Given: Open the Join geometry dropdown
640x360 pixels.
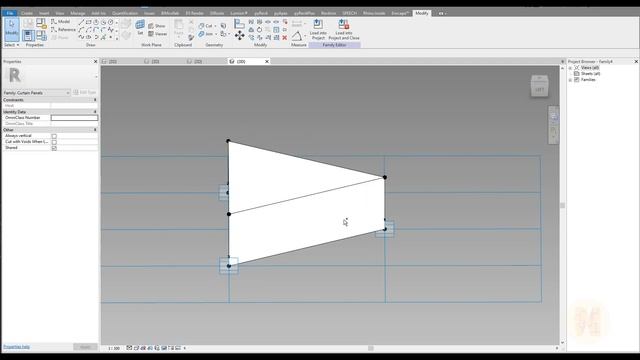Looking at the screenshot, I should [207, 34].
